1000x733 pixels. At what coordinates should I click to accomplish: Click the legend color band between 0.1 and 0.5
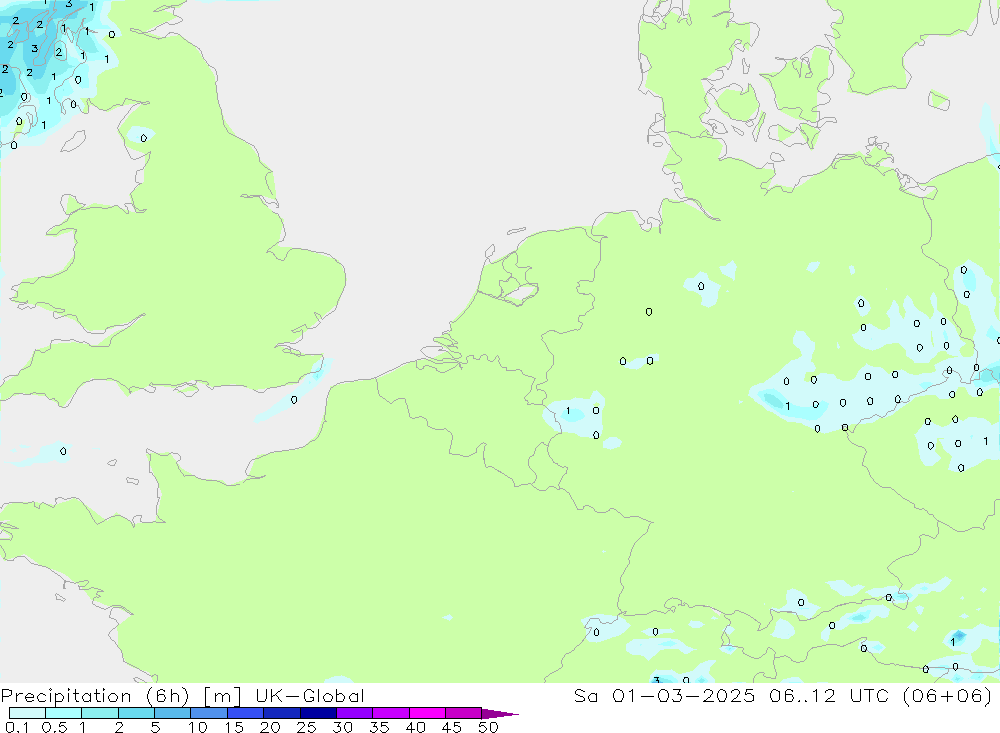[27, 713]
